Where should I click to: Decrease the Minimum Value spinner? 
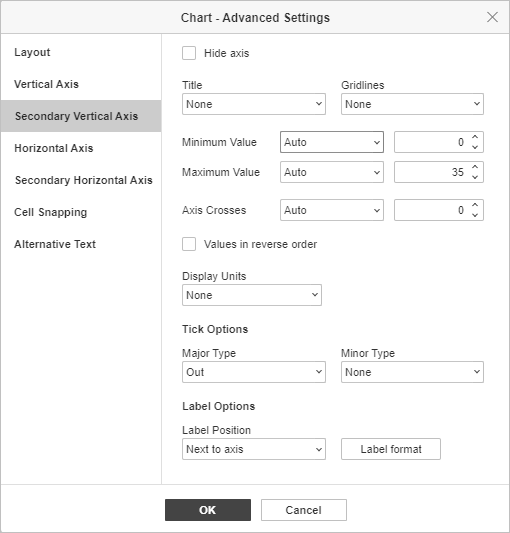475,147
